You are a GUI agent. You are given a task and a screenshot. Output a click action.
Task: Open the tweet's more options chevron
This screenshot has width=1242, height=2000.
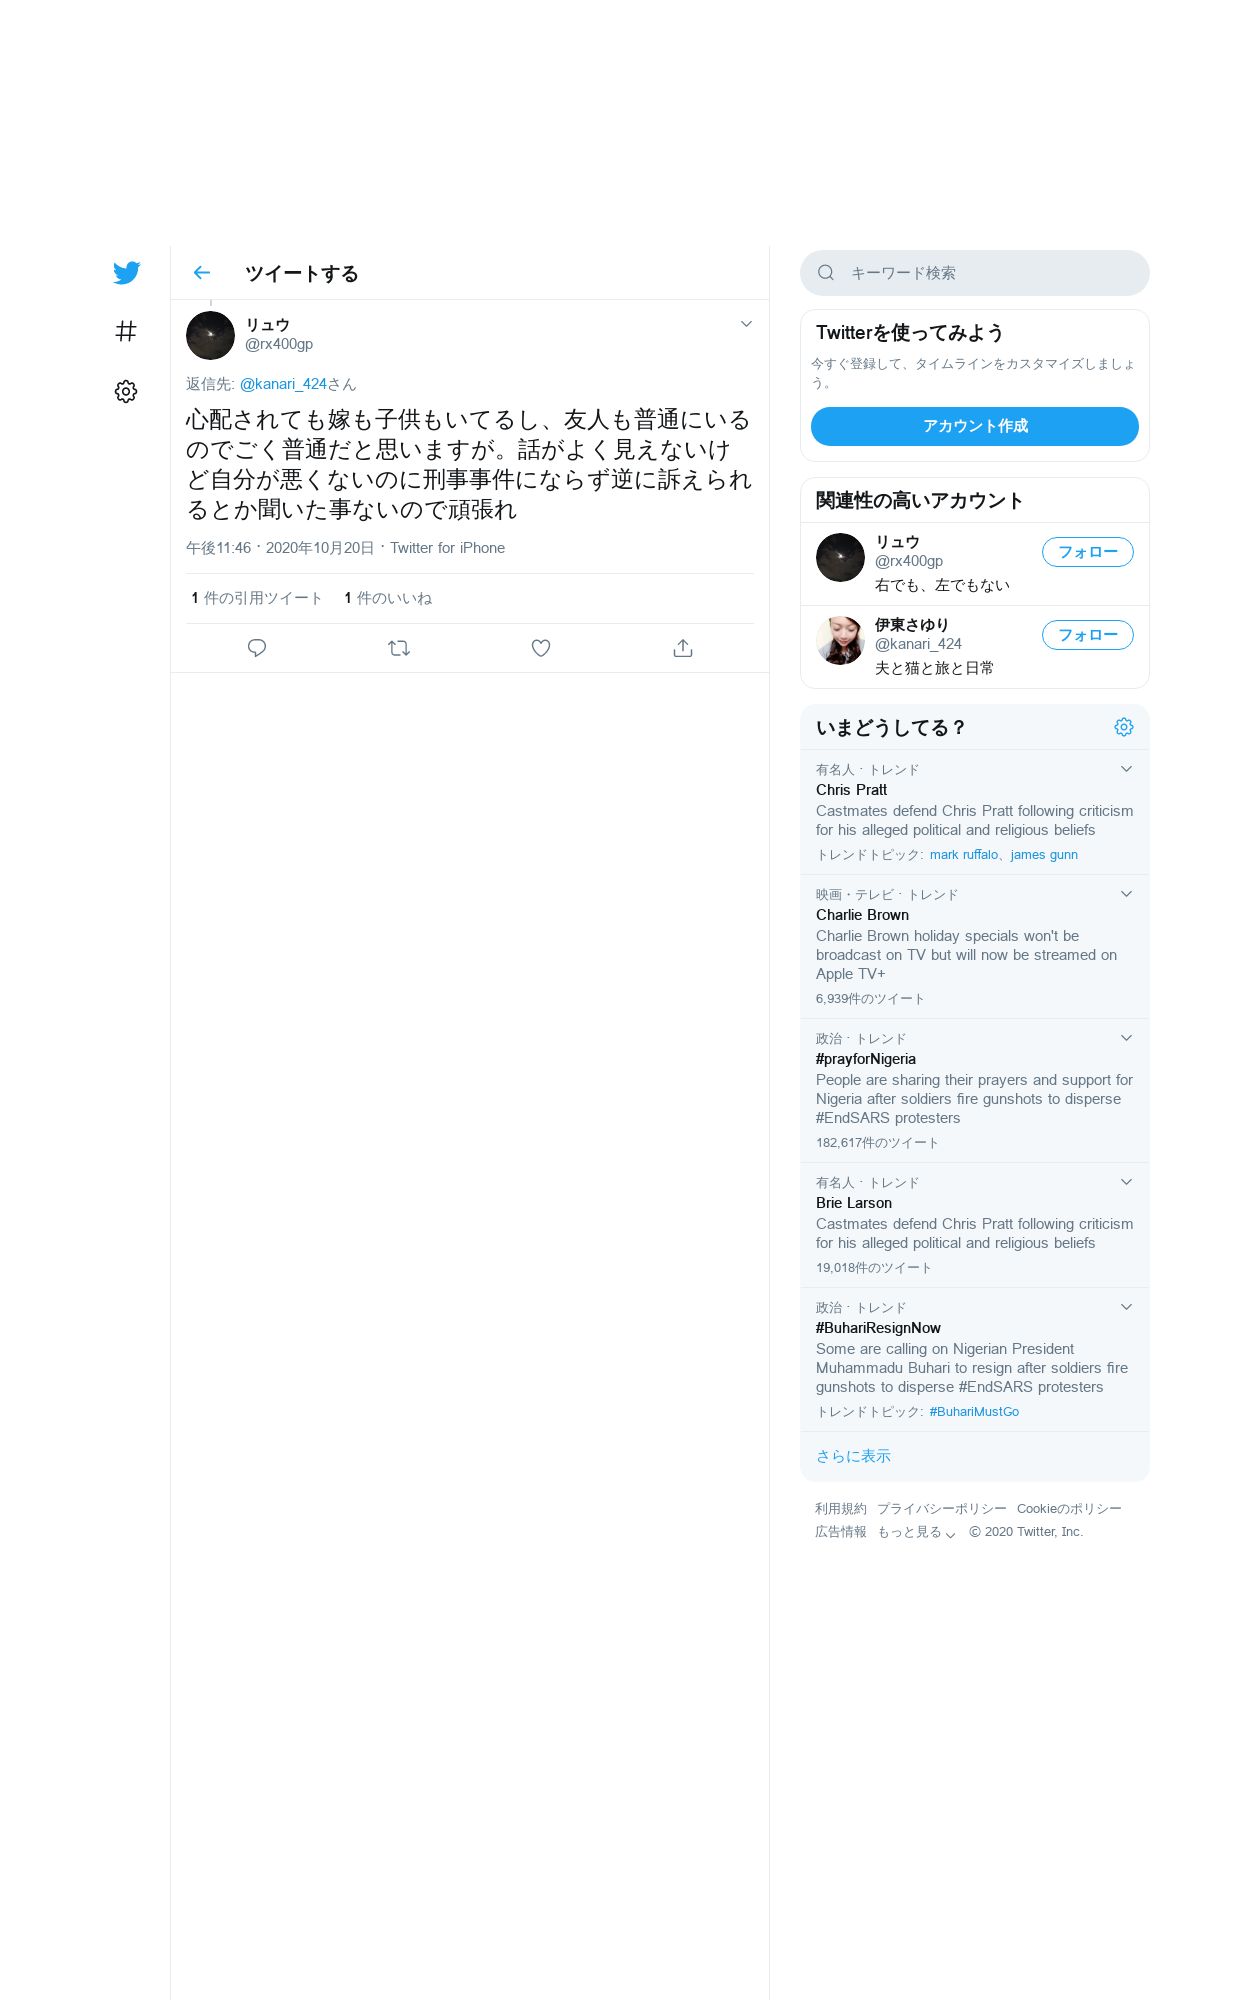746,324
